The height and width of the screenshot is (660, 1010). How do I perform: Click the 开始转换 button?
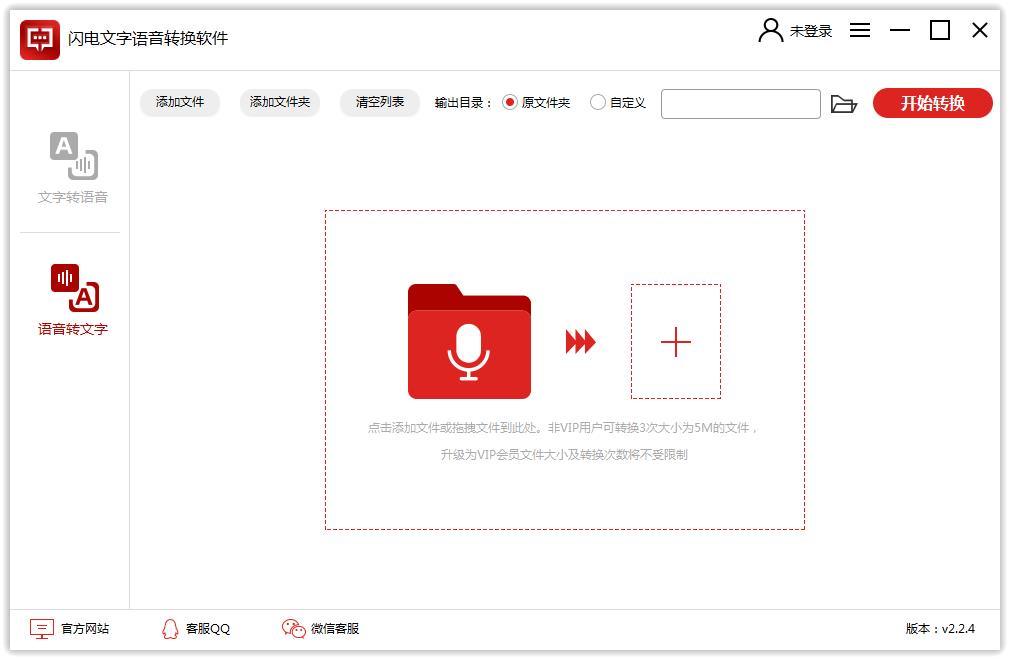tap(932, 103)
